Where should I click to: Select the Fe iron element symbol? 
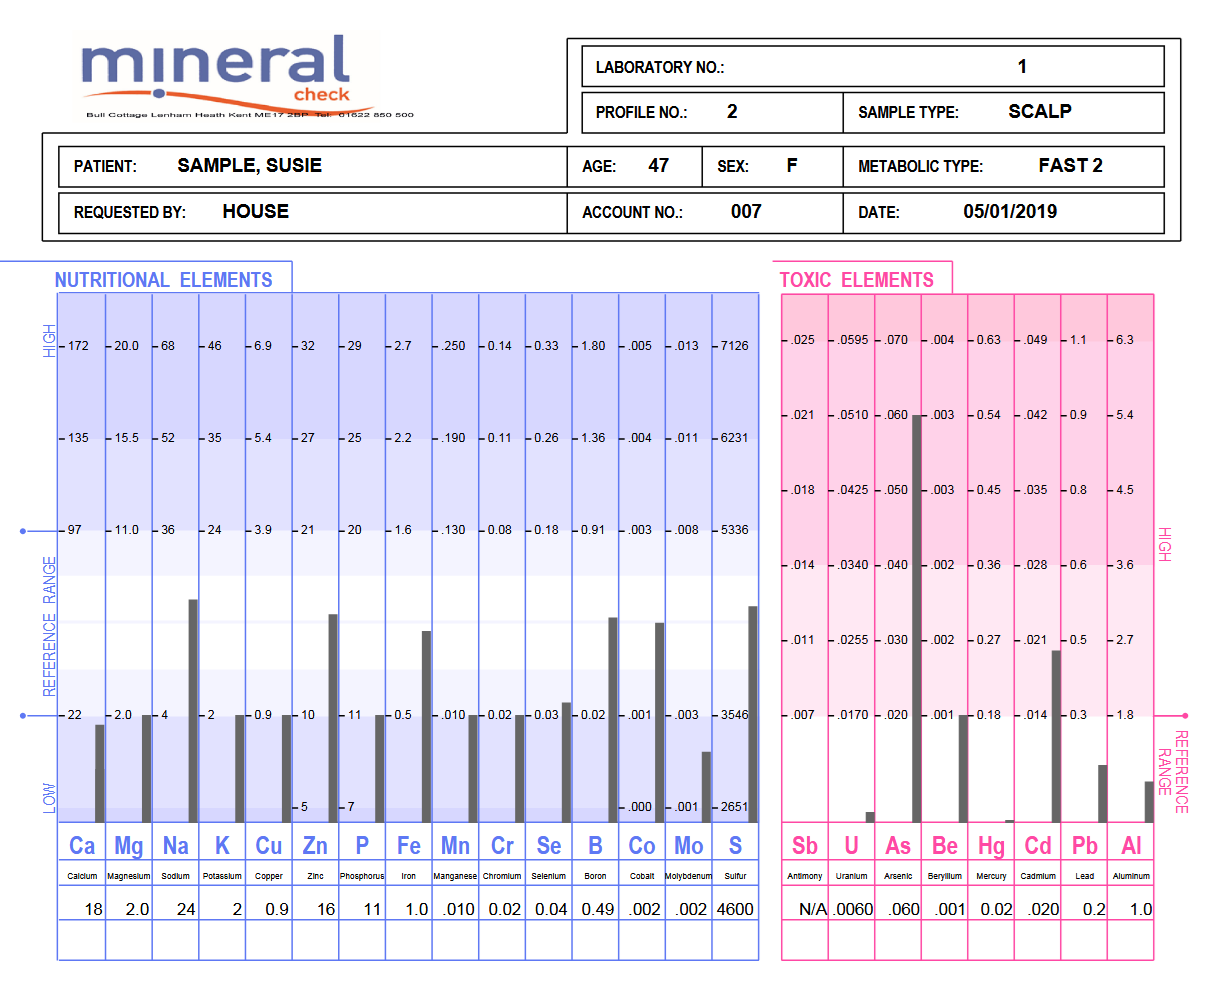(408, 845)
